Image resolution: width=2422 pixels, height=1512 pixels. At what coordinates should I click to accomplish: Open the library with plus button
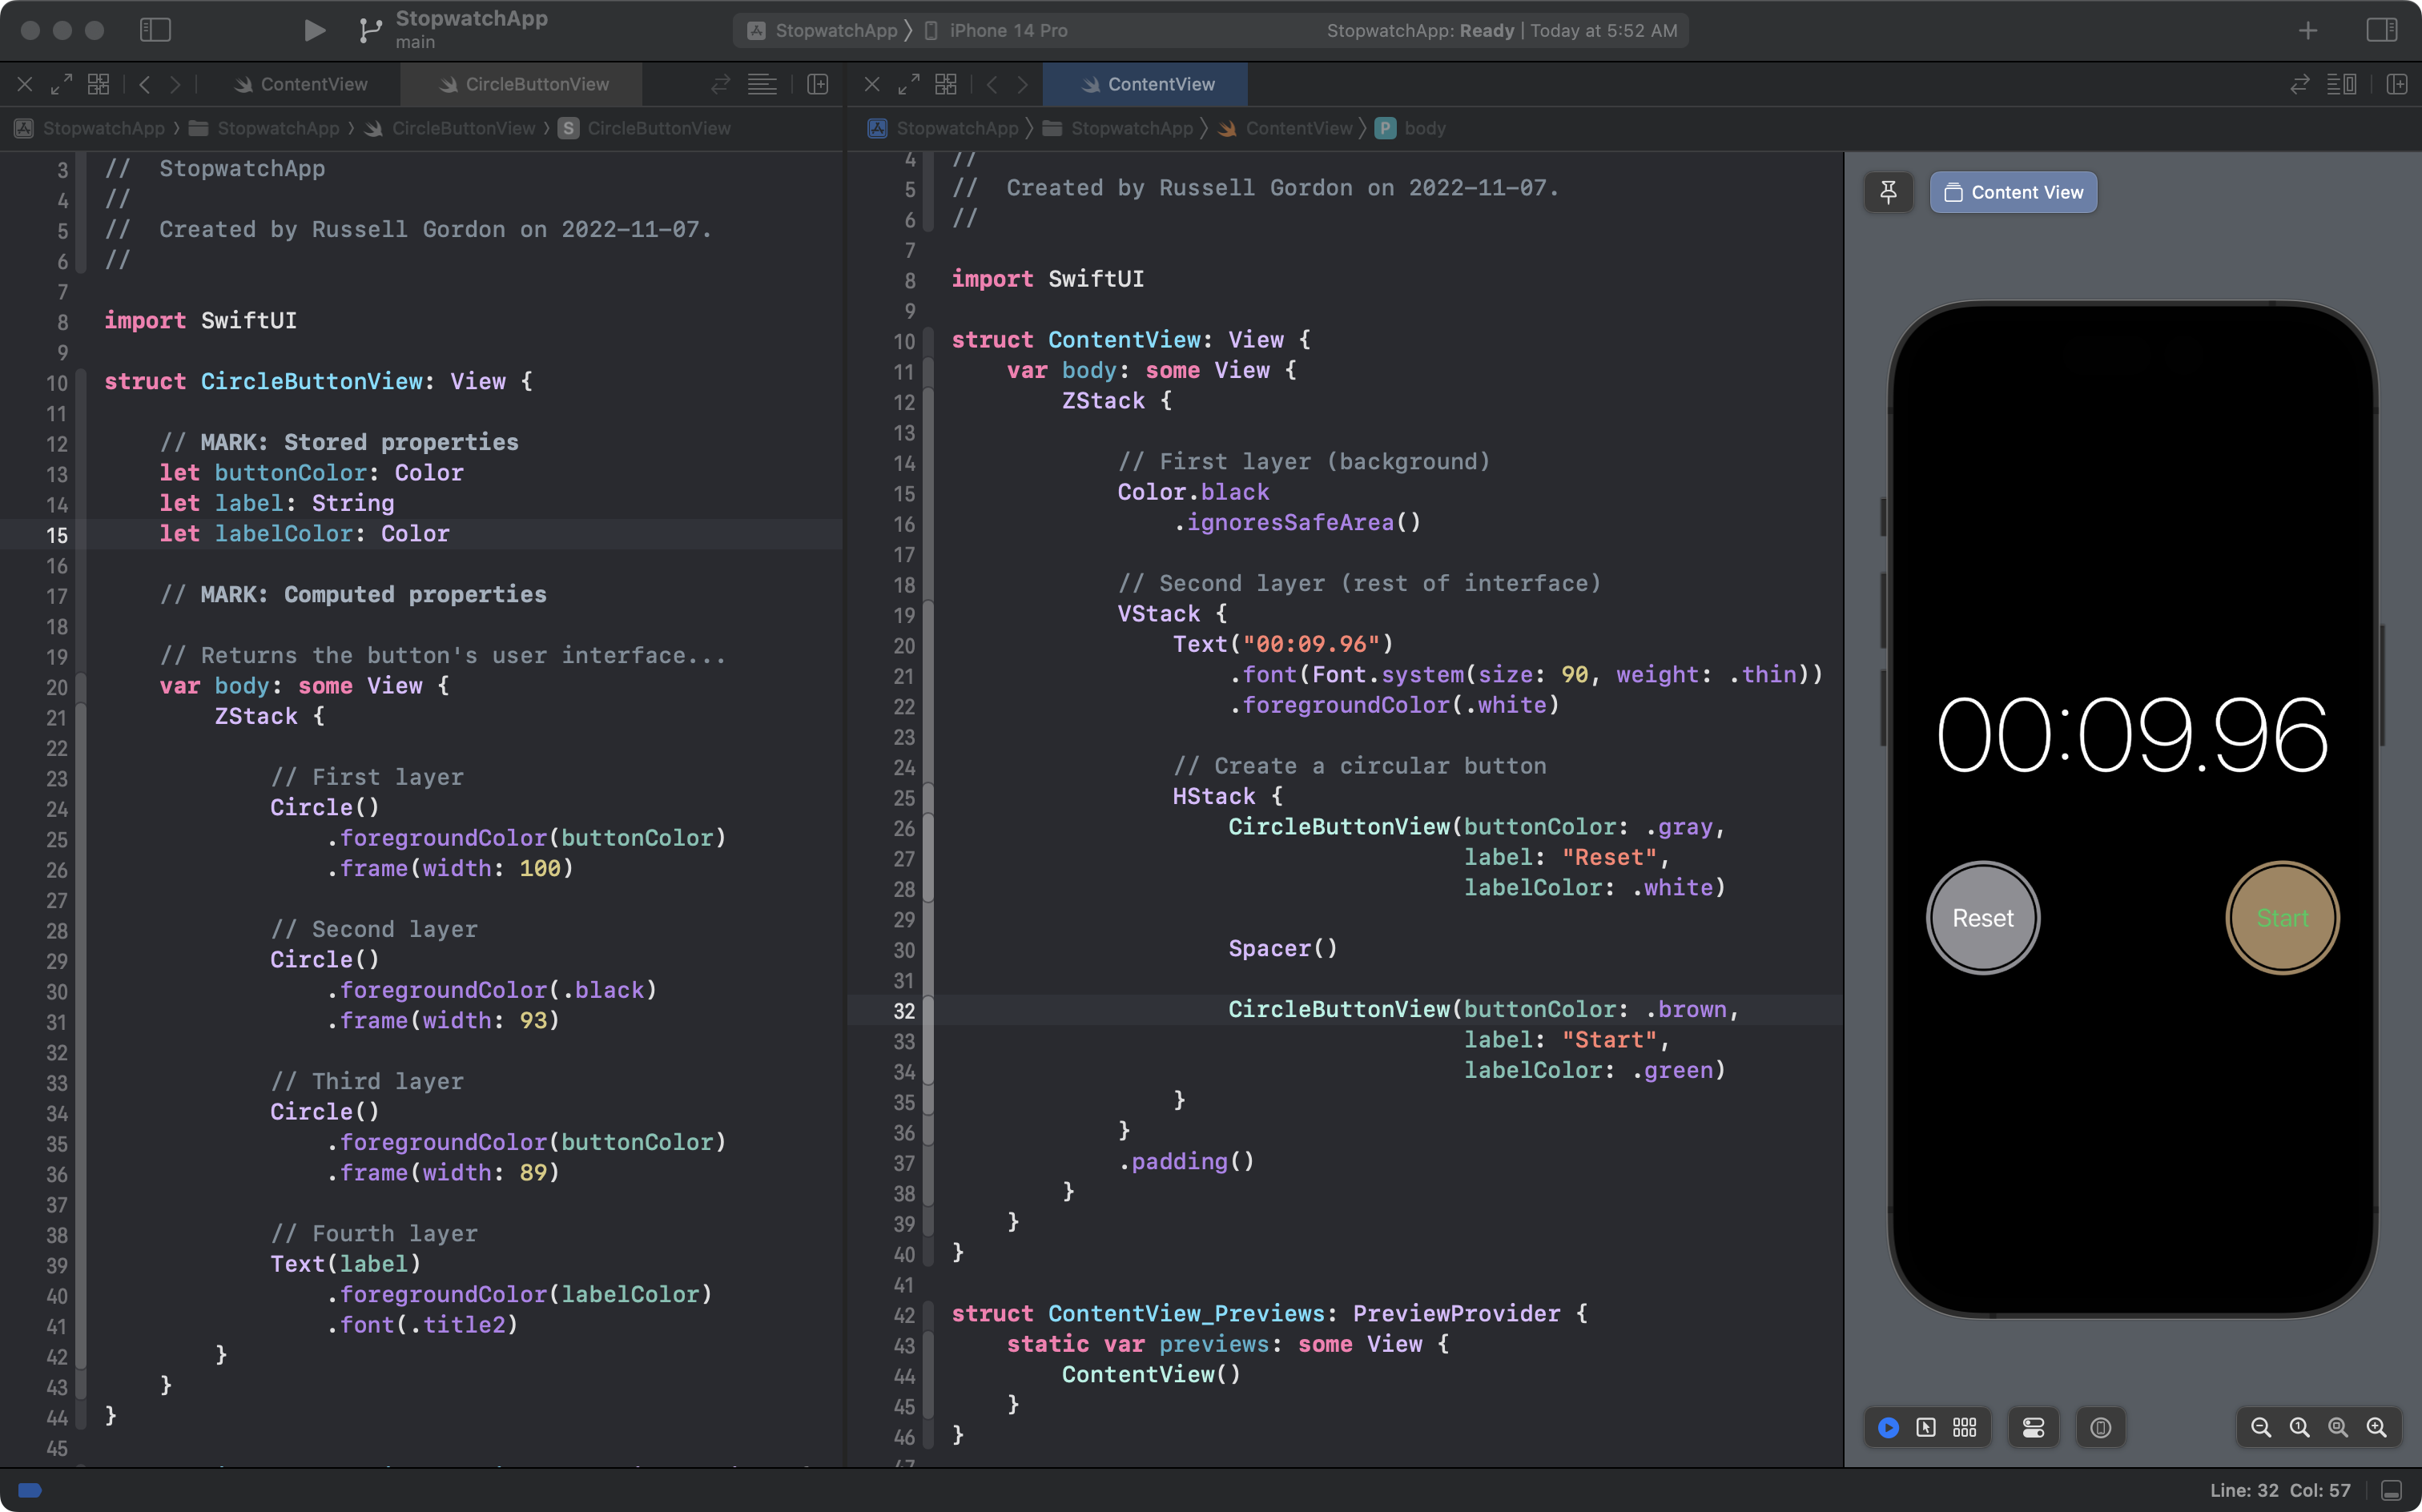[x=2307, y=30]
